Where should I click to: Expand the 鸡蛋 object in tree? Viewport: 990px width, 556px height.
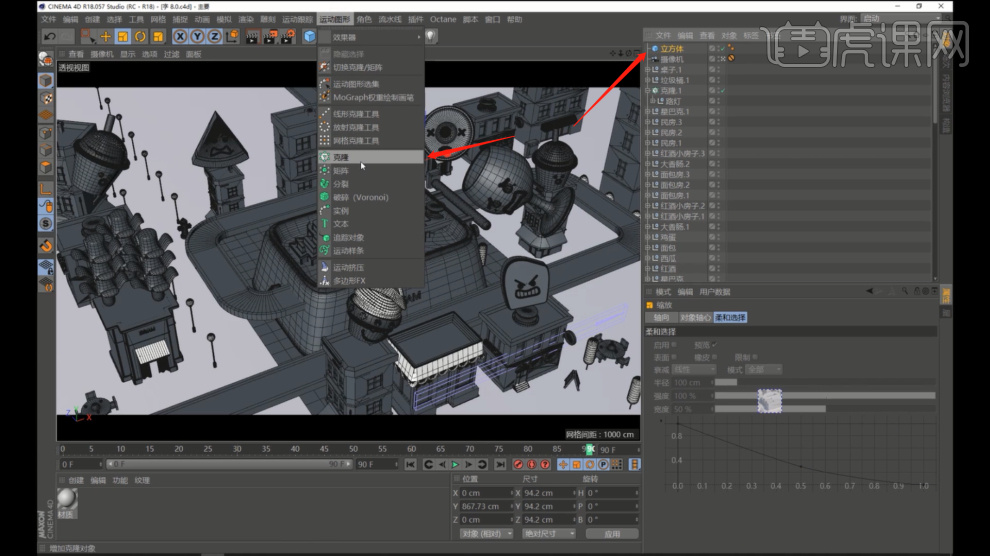(x=647, y=237)
